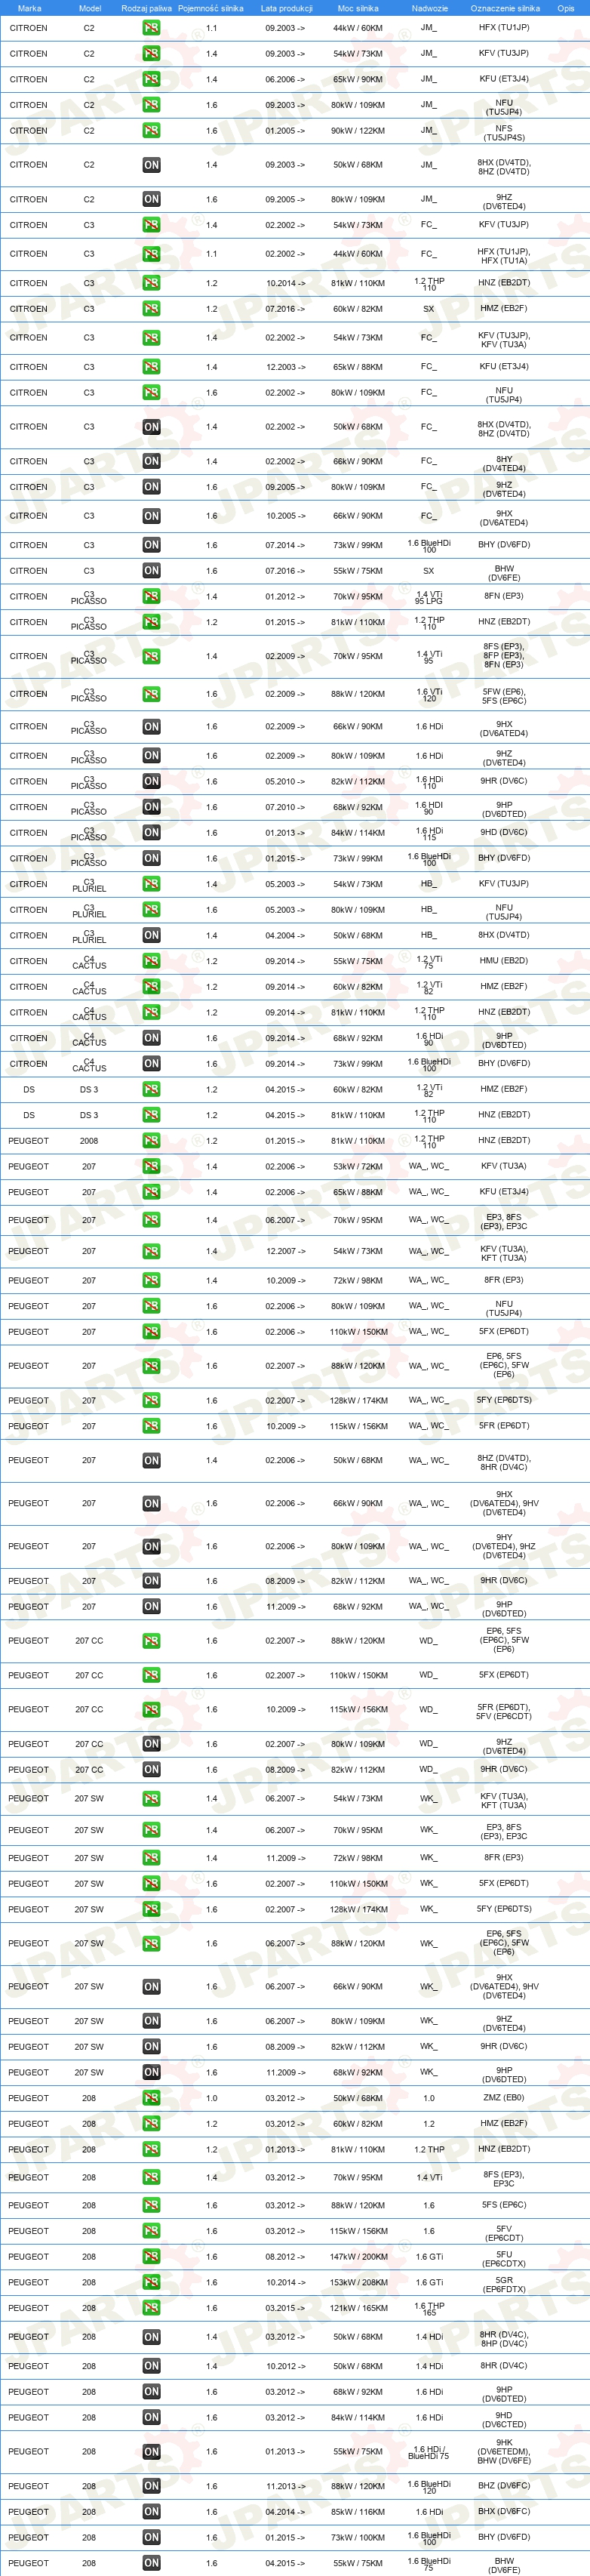
Task: Click petrol icon in C3 Picasso 88kW/120KM row
Action: click(151, 694)
